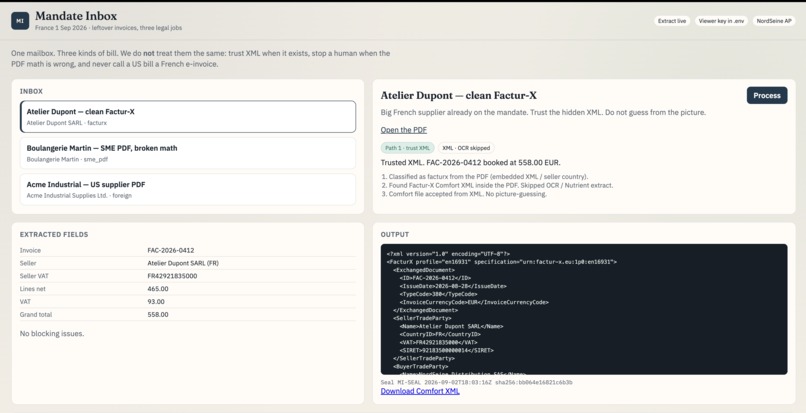Click the XML OCR skipped tag
The image size is (806, 413).
click(466, 148)
